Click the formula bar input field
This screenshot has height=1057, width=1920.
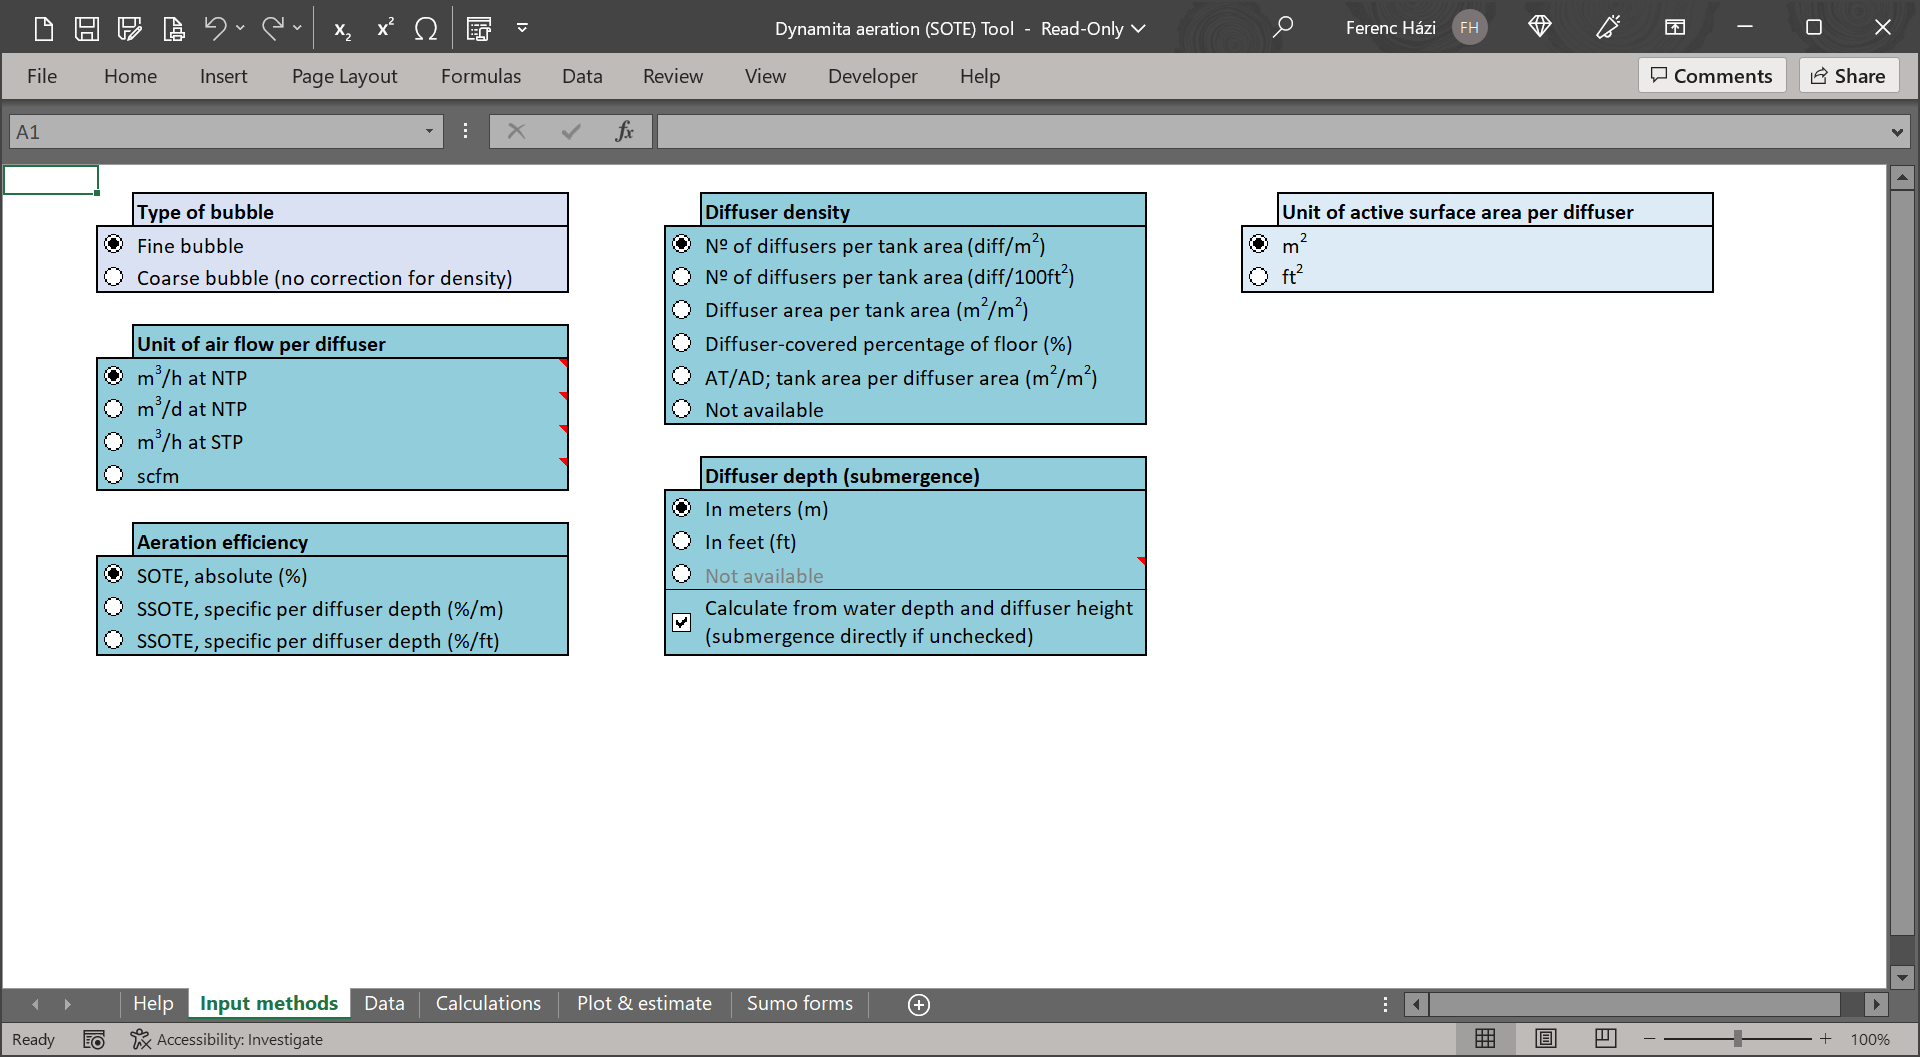1270,132
